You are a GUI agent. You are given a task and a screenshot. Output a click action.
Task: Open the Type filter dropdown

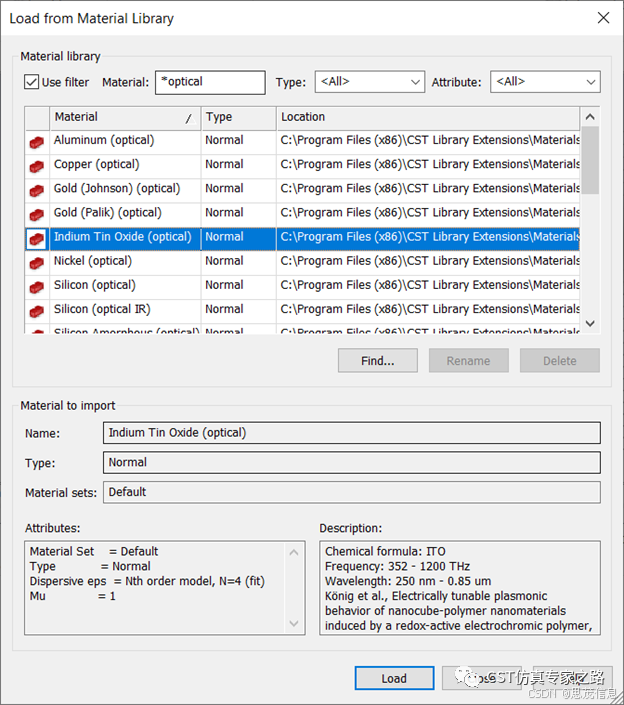coord(370,82)
